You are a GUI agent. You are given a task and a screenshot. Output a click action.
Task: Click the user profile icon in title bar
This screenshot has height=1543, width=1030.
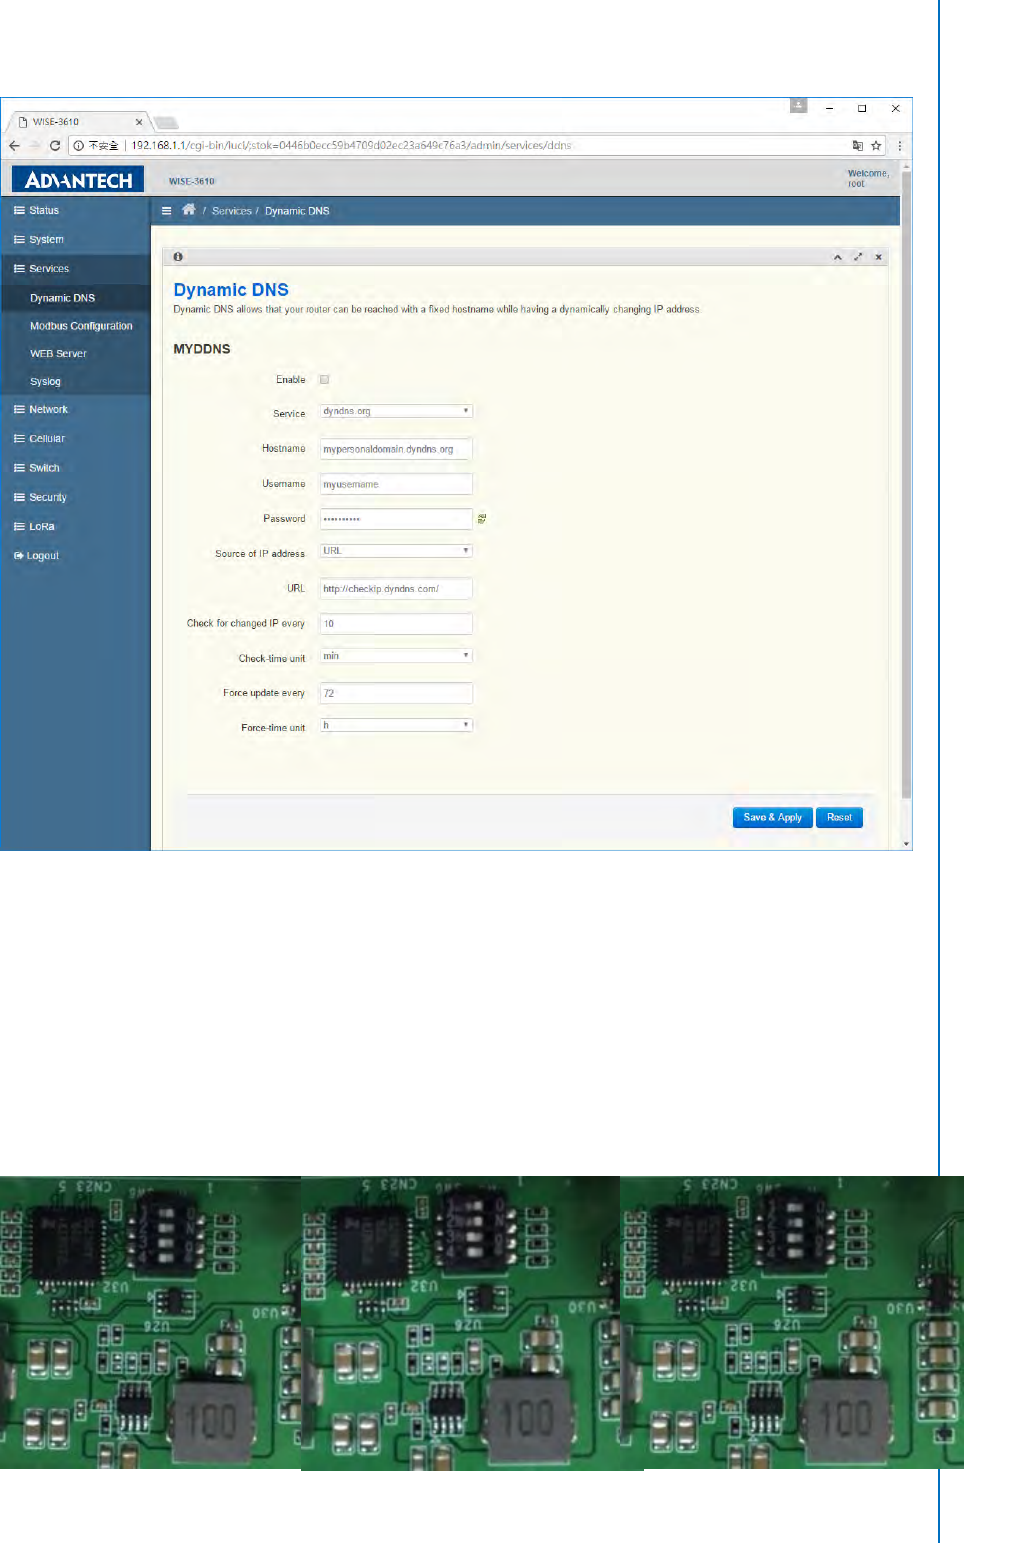[798, 105]
